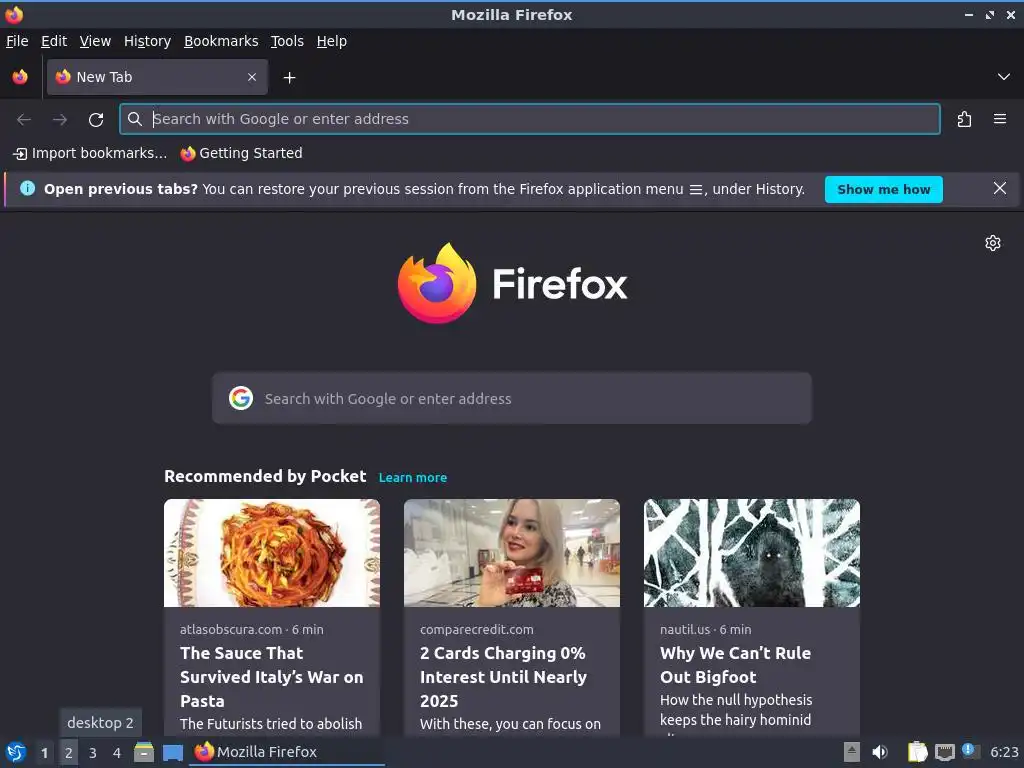Click the comparecredit.com source label
The width and height of the screenshot is (1024, 768).
point(477,630)
